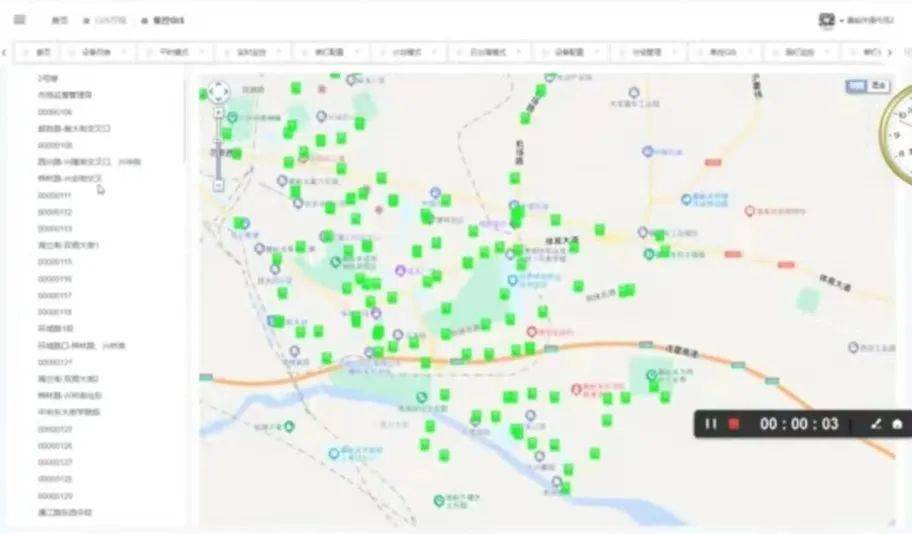The width and height of the screenshot is (912, 534).
Task: Close the 实时监控 tab
Action: (279, 52)
